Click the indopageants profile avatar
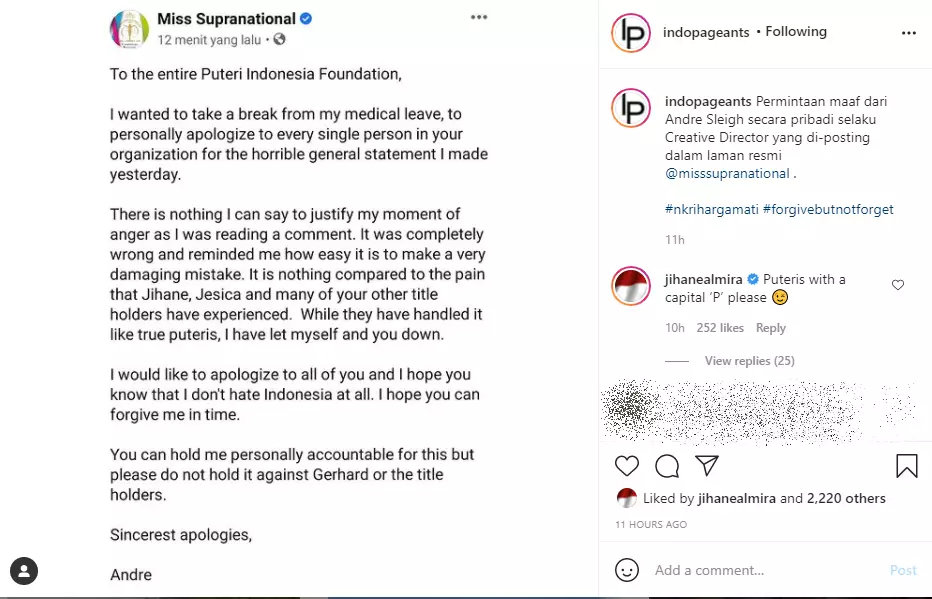 point(629,33)
